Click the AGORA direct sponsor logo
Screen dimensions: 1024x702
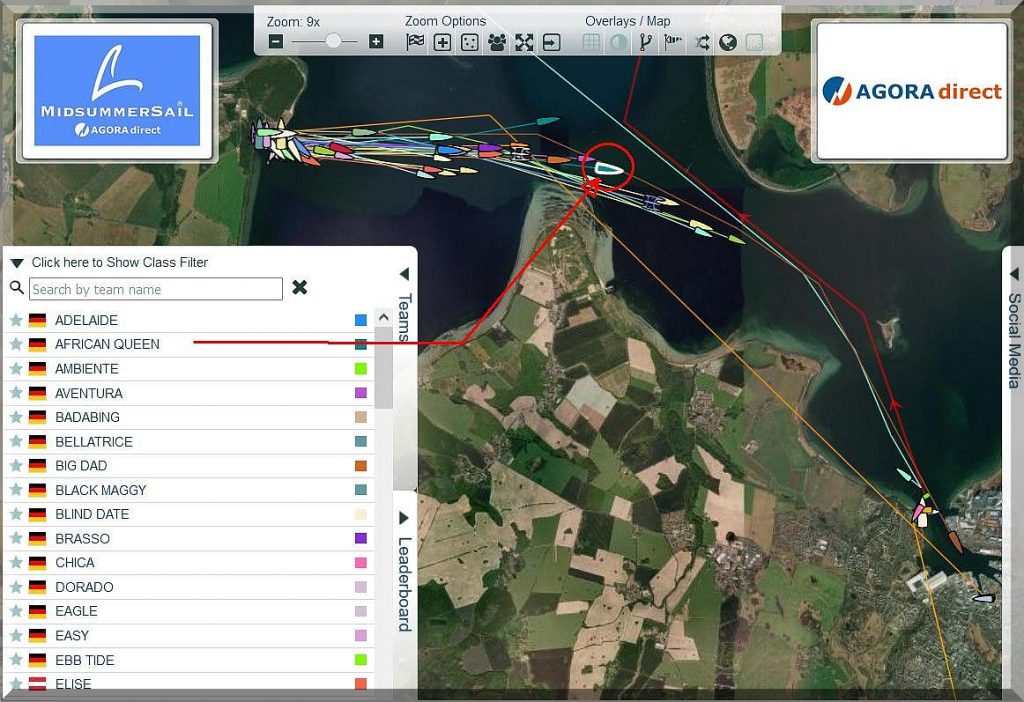point(911,92)
